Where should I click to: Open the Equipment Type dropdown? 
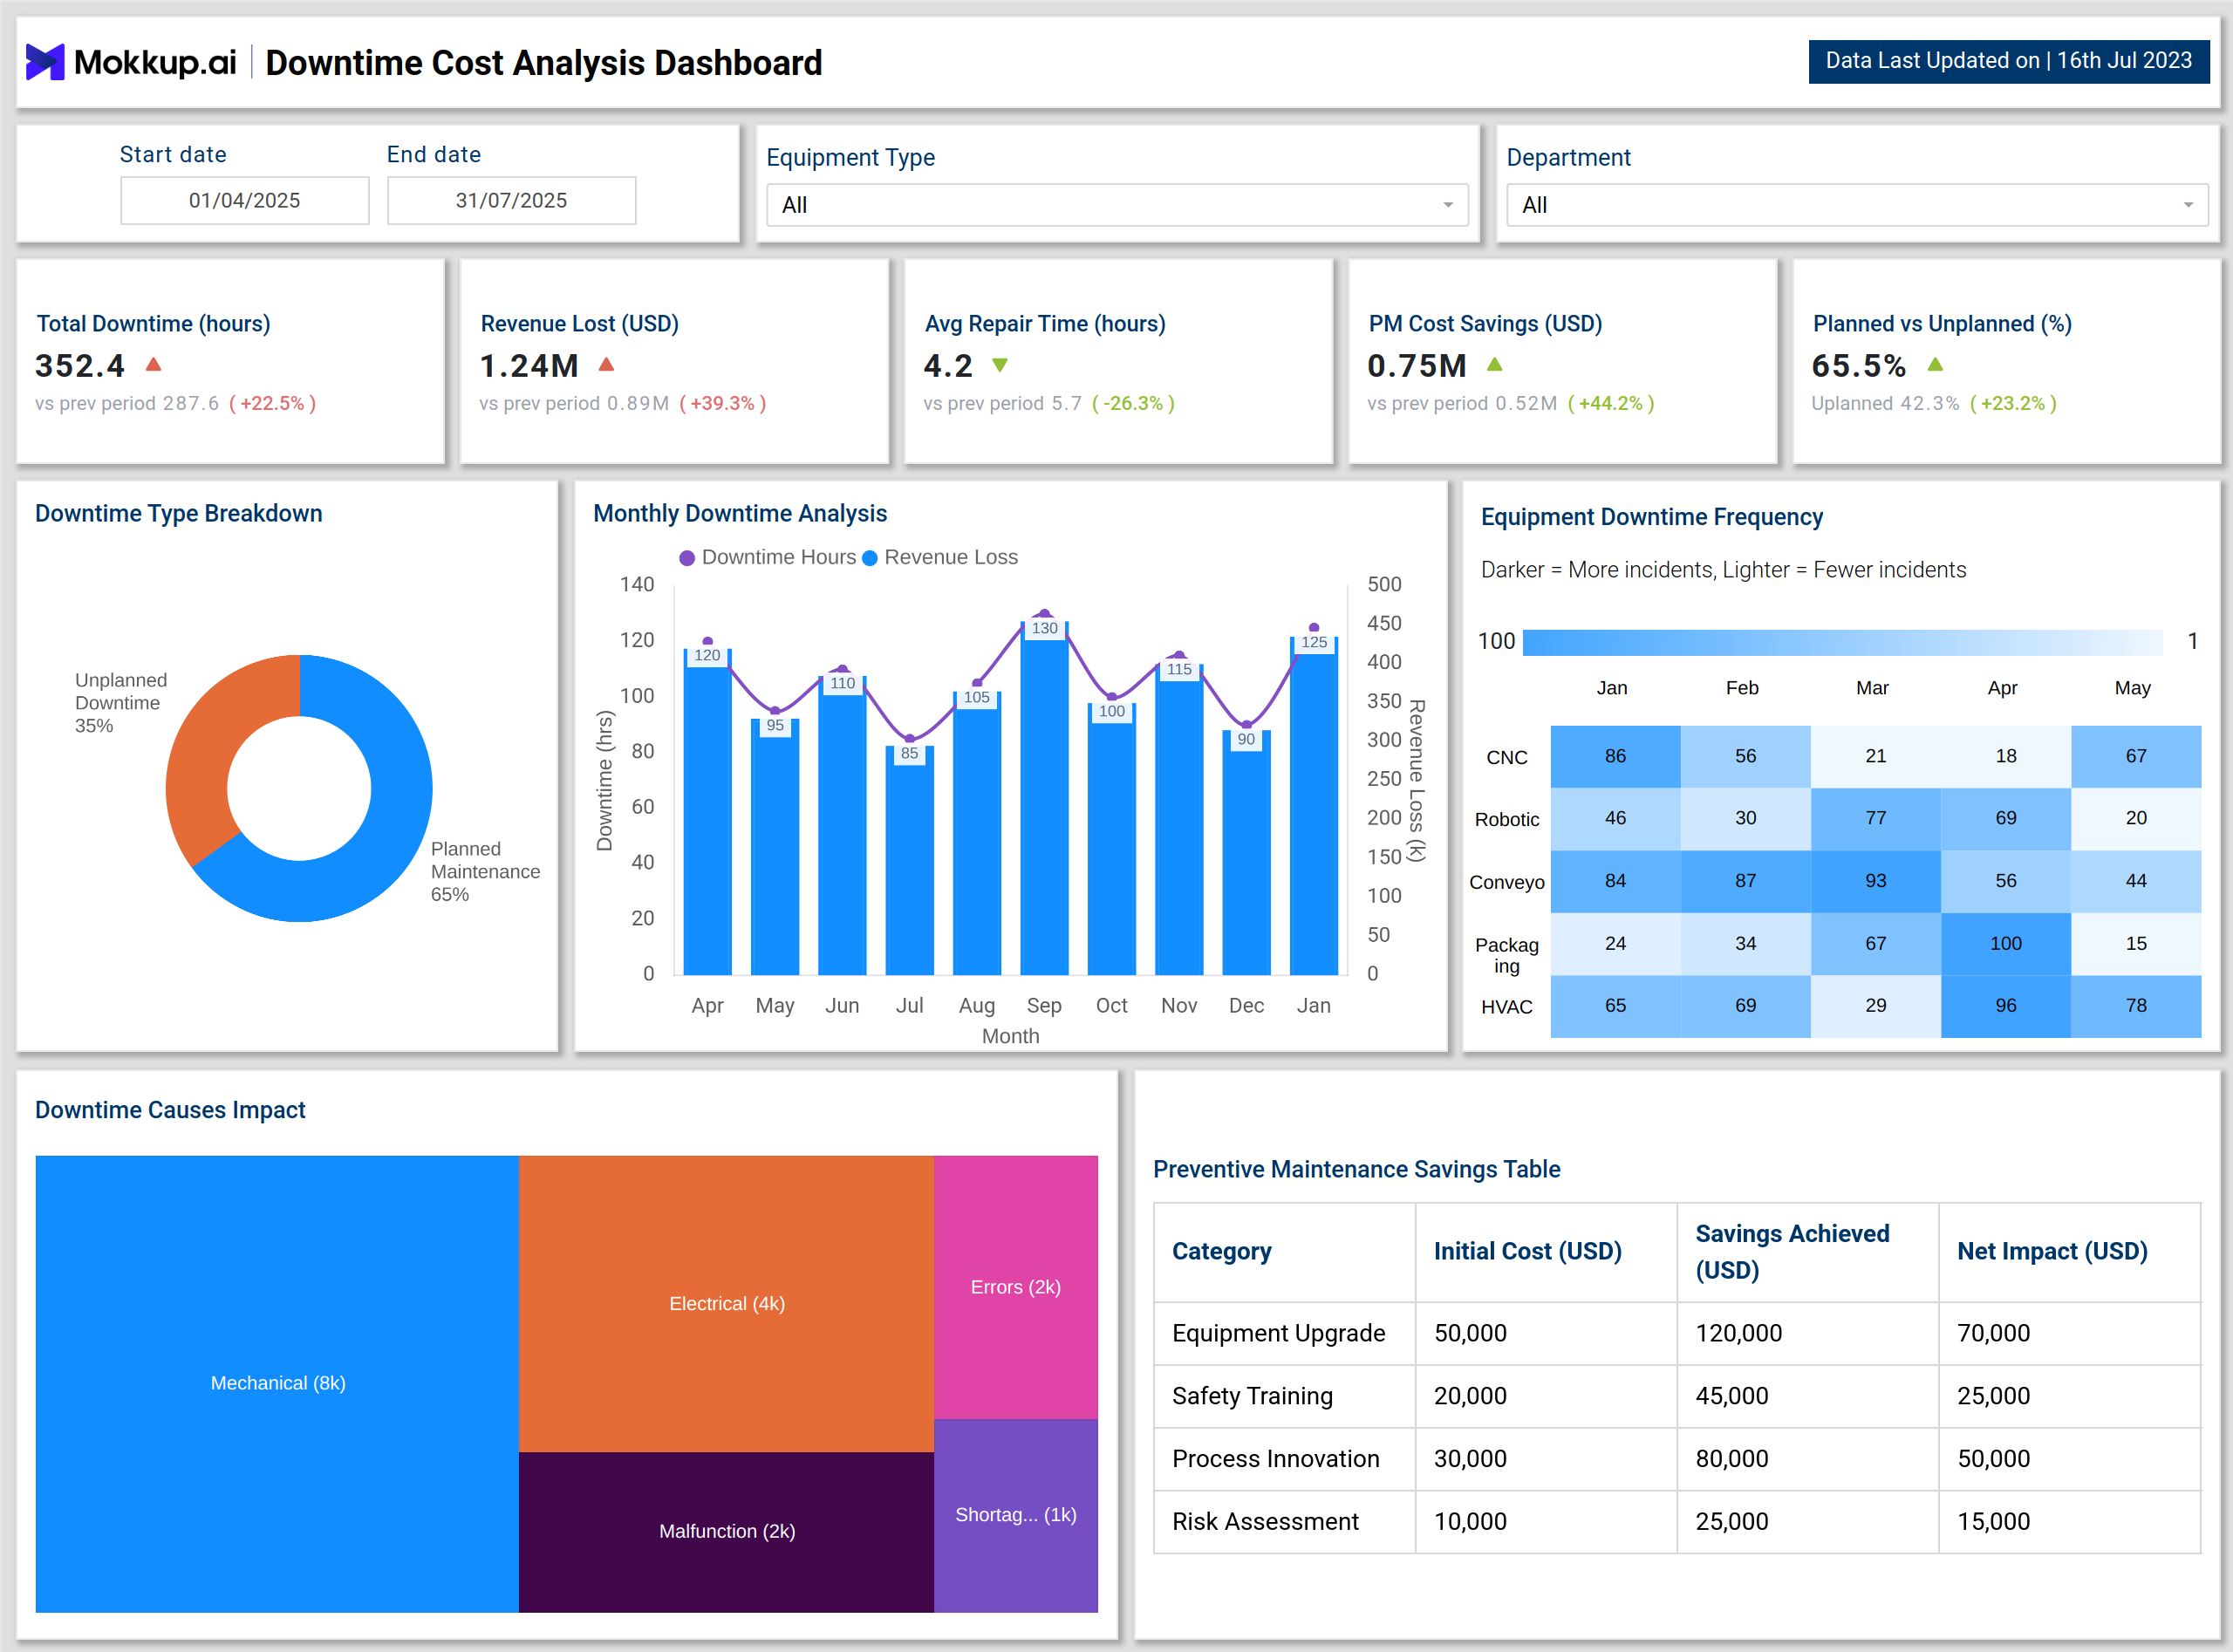point(1117,205)
